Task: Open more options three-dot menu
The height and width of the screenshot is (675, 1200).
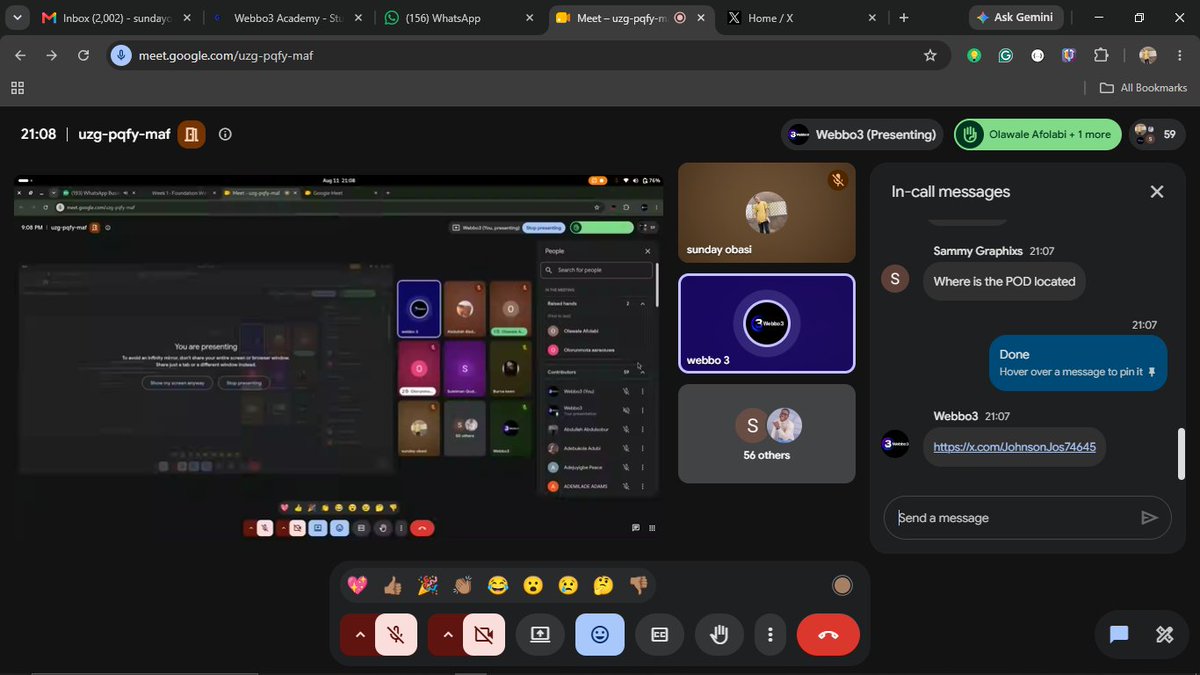Action: click(770, 634)
